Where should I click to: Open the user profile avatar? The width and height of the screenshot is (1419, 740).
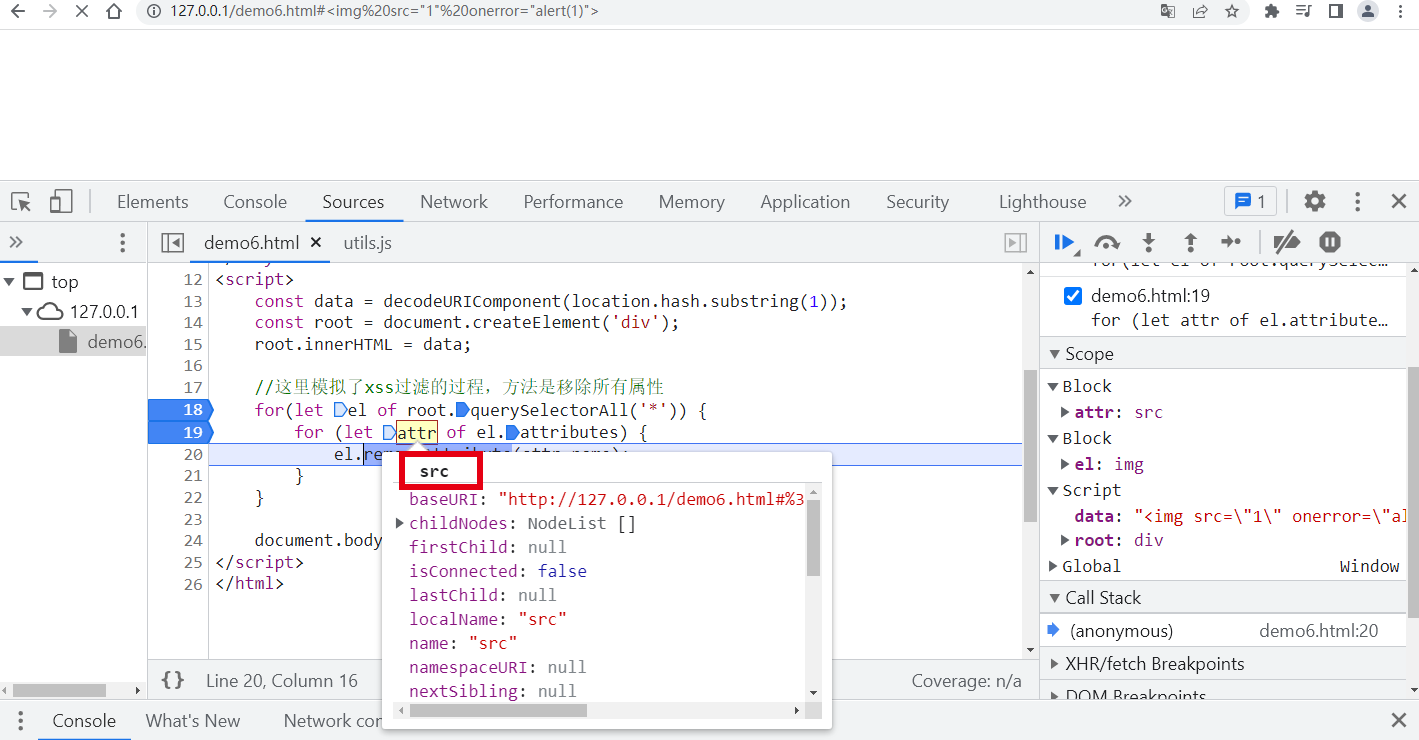[x=1368, y=12]
